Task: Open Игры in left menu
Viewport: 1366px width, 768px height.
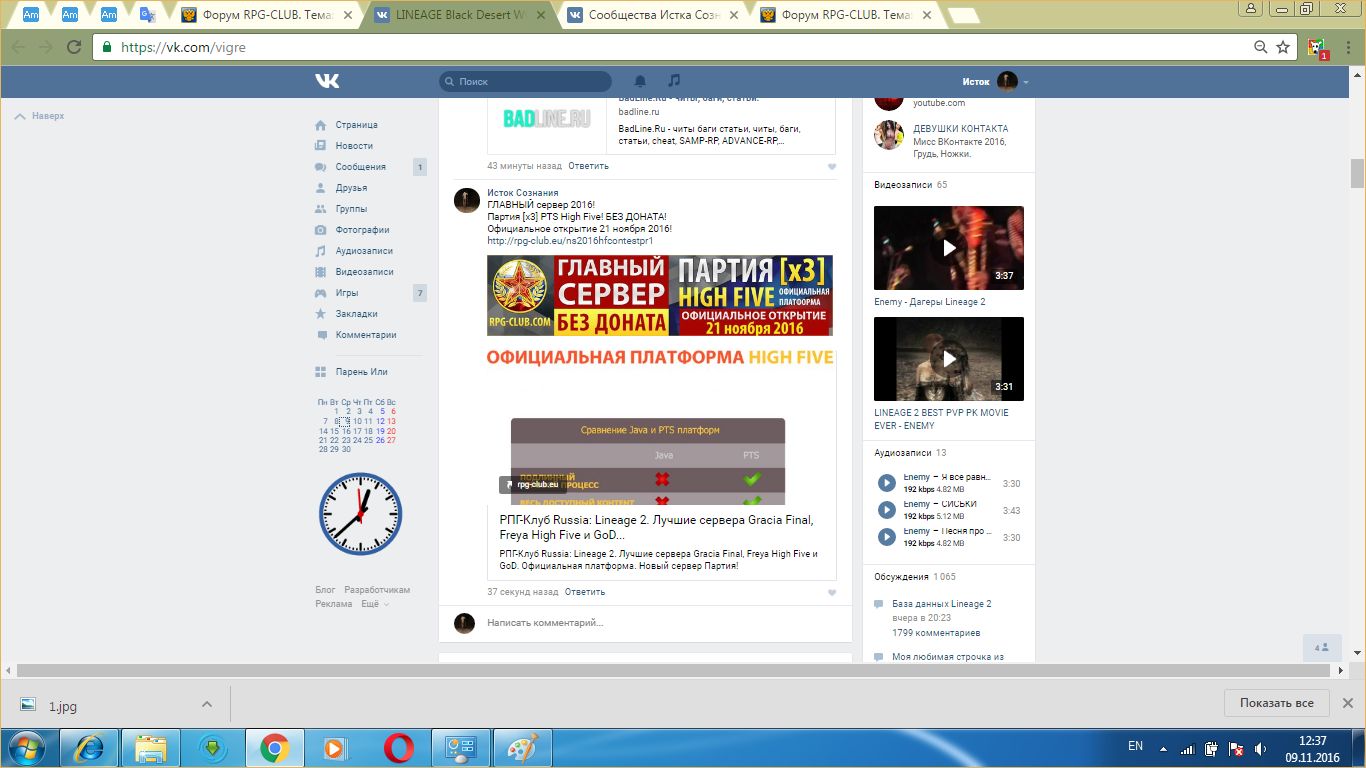Action: [347, 293]
